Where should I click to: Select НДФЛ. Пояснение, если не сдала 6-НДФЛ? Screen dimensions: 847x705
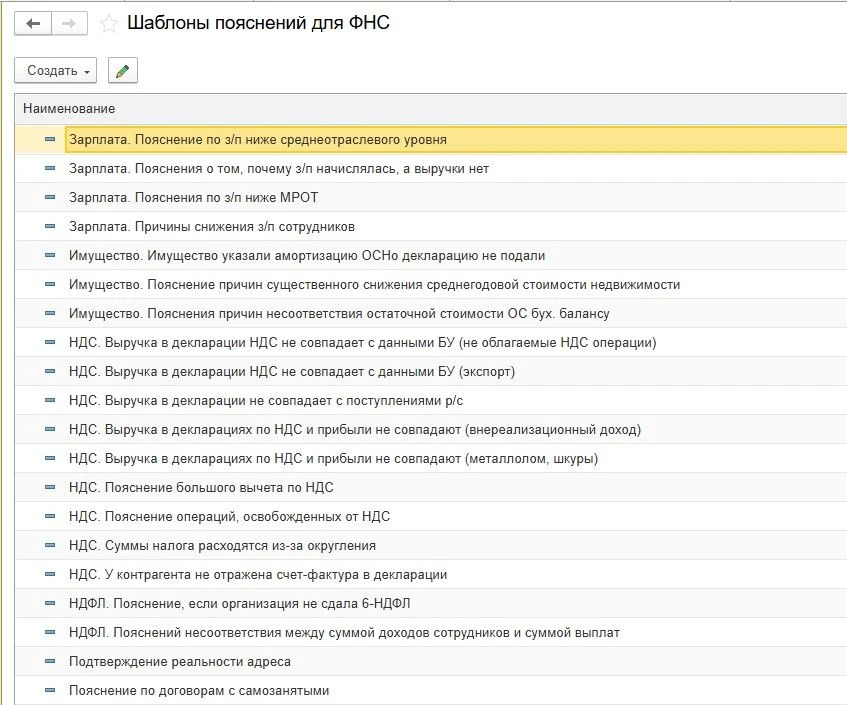tap(239, 604)
